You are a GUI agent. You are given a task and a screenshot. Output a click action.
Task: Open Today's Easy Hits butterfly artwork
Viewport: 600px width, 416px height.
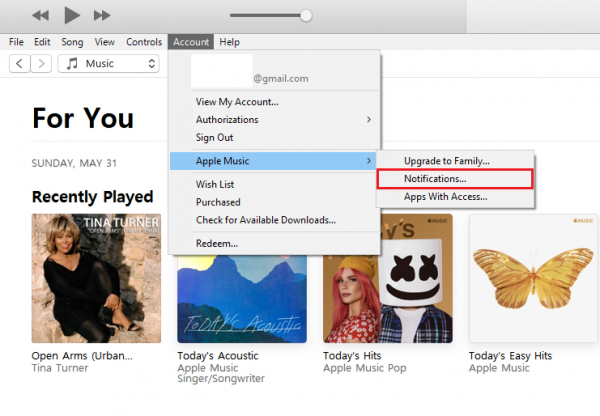tap(533, 278)
